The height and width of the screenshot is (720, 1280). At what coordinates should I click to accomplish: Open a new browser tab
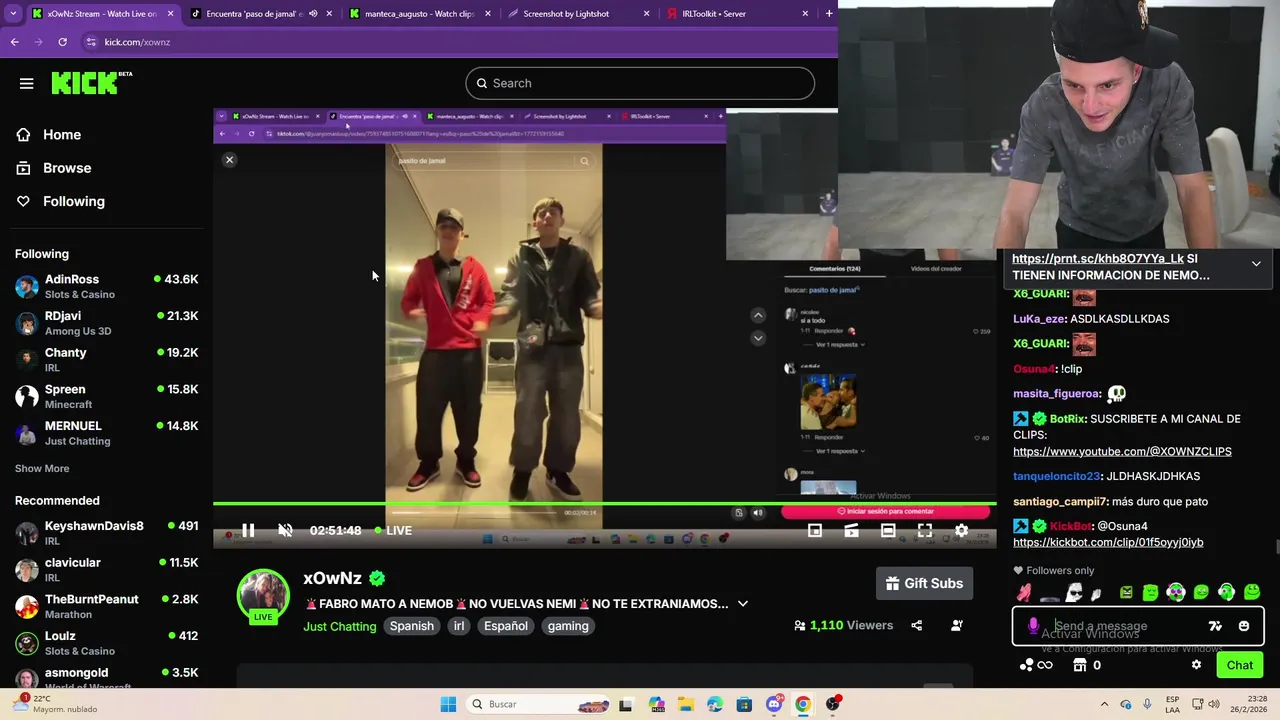click(x=829, y=14)
